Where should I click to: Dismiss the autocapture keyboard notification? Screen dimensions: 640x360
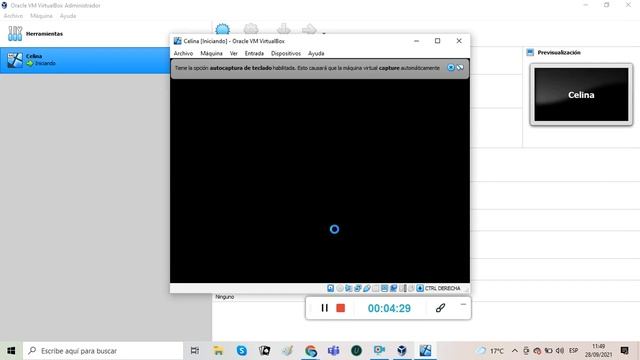click(451, 67)
